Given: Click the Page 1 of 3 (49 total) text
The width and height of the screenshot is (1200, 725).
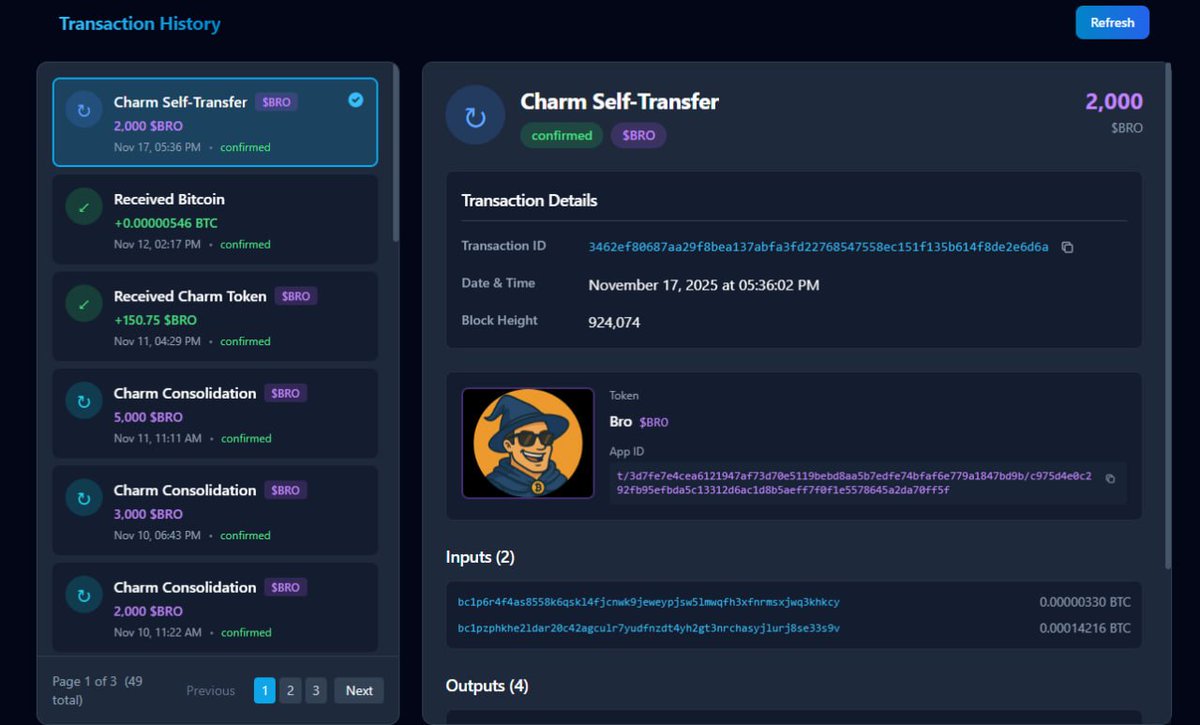Looking at the screenshot, I should pos(97,690).
